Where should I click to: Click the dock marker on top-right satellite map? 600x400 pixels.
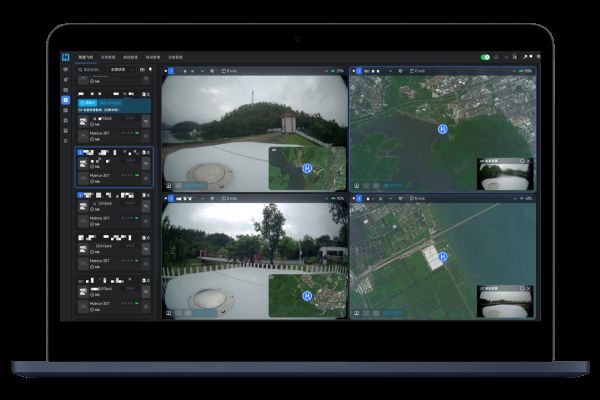(443, 128)
